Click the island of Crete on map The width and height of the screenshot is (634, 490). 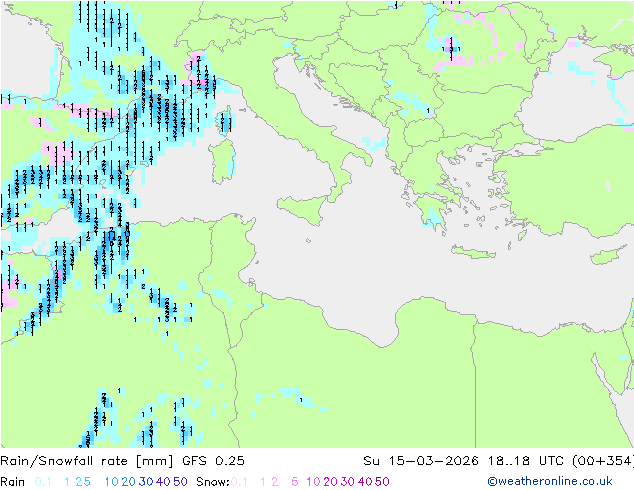coord(473,252)
